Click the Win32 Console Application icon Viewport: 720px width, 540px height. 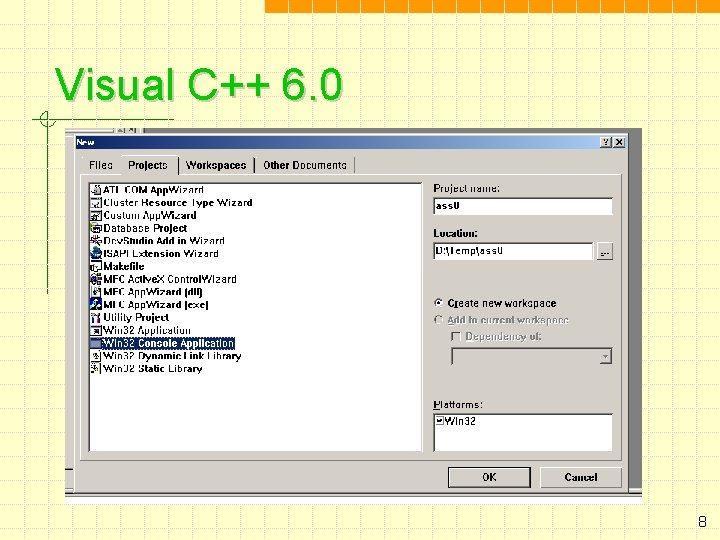(96, 343)
